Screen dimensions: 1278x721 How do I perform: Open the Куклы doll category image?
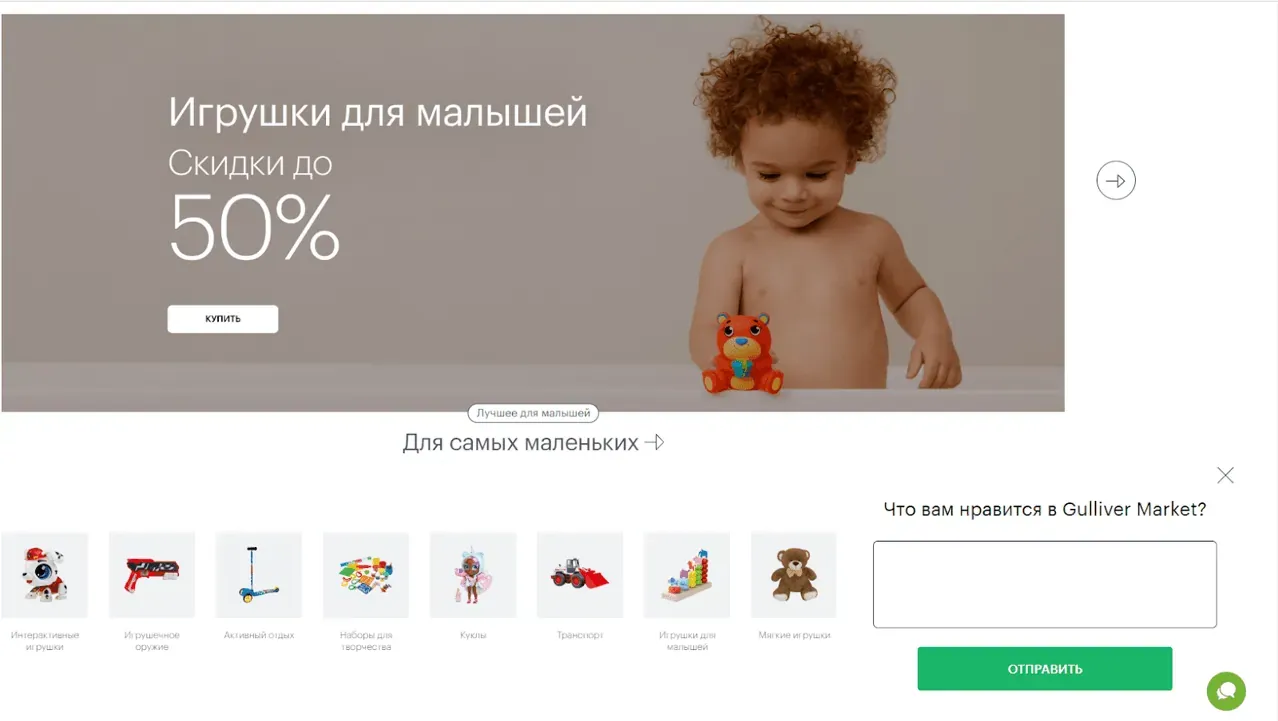point(473,575)
